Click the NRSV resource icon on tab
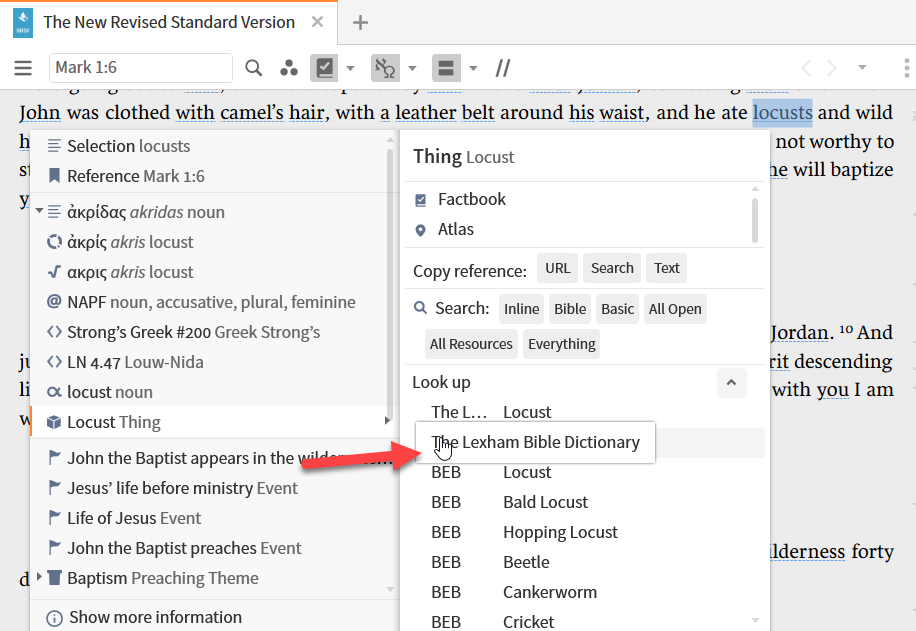This screenshot has height=631, width=916. (x=23, y=23)
